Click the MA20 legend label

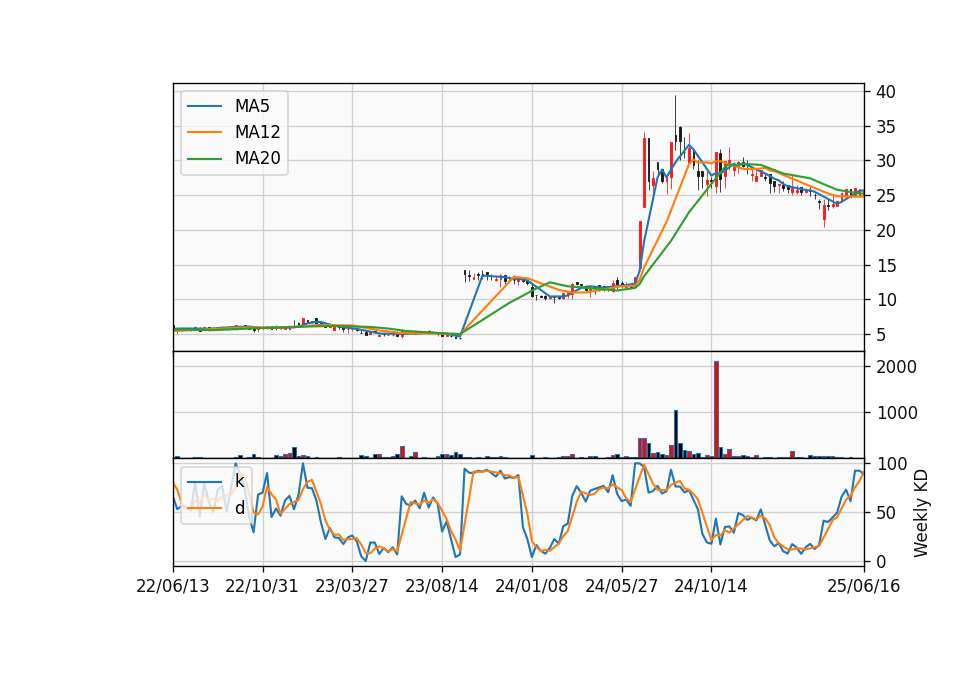point(257,159)
